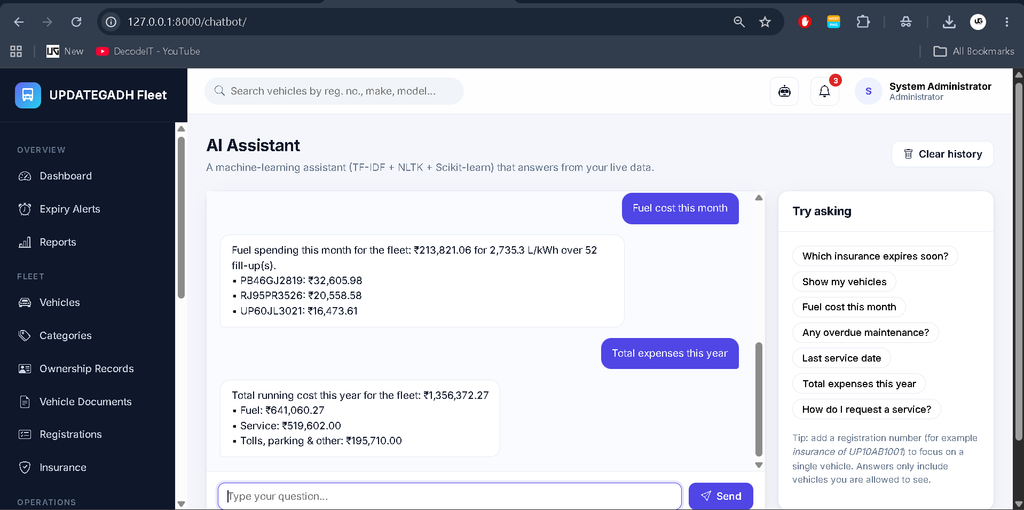1024x510 pixels.
Task: Select 'Fuel cost this month' suggestion chip
Action: click(x=849, y=307)
